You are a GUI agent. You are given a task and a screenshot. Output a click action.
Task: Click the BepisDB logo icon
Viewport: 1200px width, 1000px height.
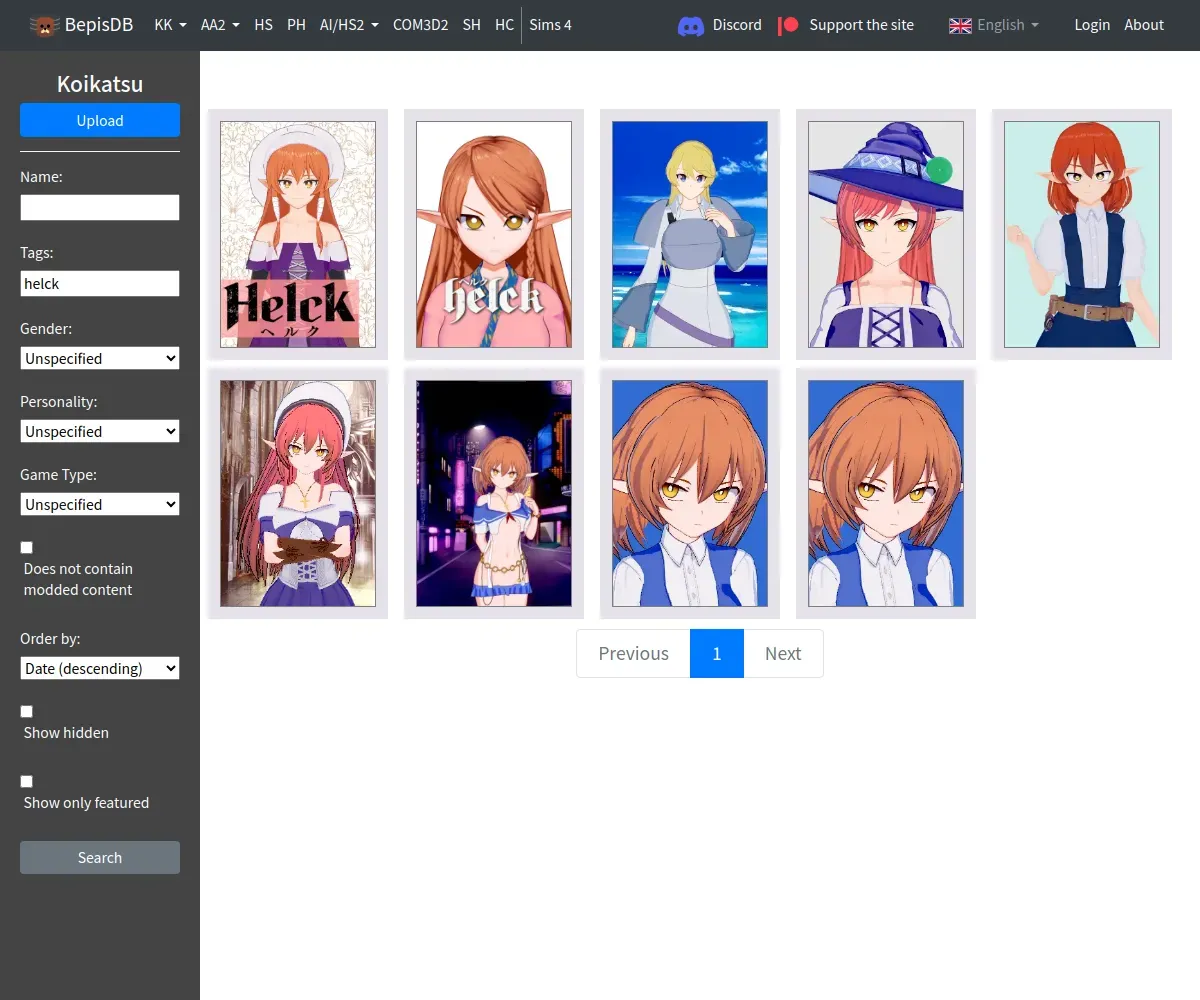tap(43, 25)
